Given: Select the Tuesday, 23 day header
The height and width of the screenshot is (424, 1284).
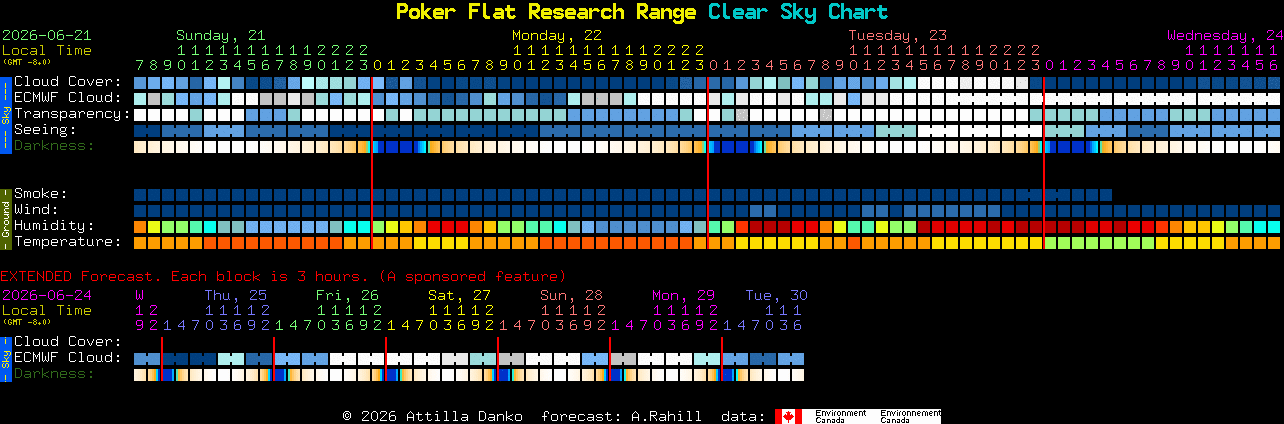Looking at the screenshot, I should (x=898, y=35).
